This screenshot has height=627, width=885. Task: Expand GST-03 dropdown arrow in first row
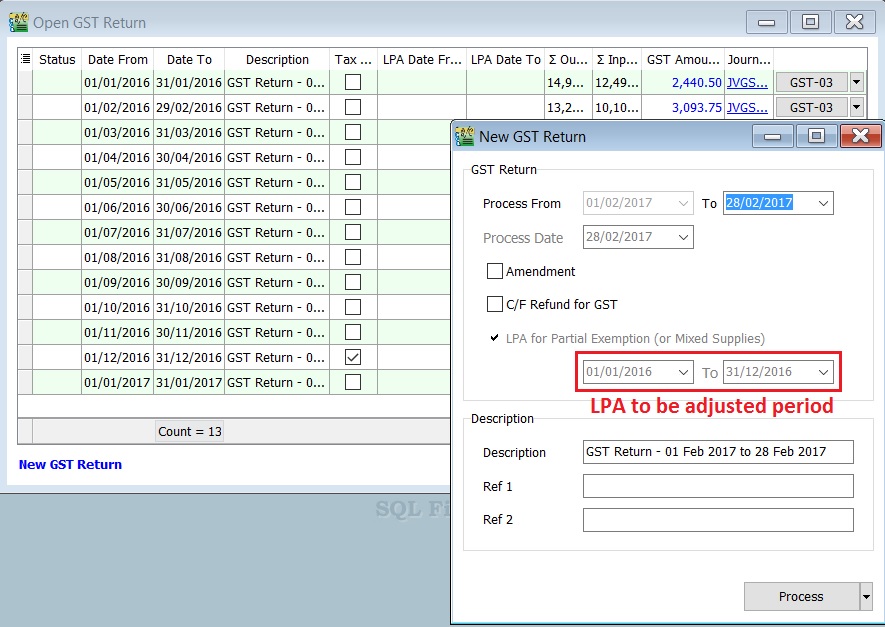coord(856,83)
